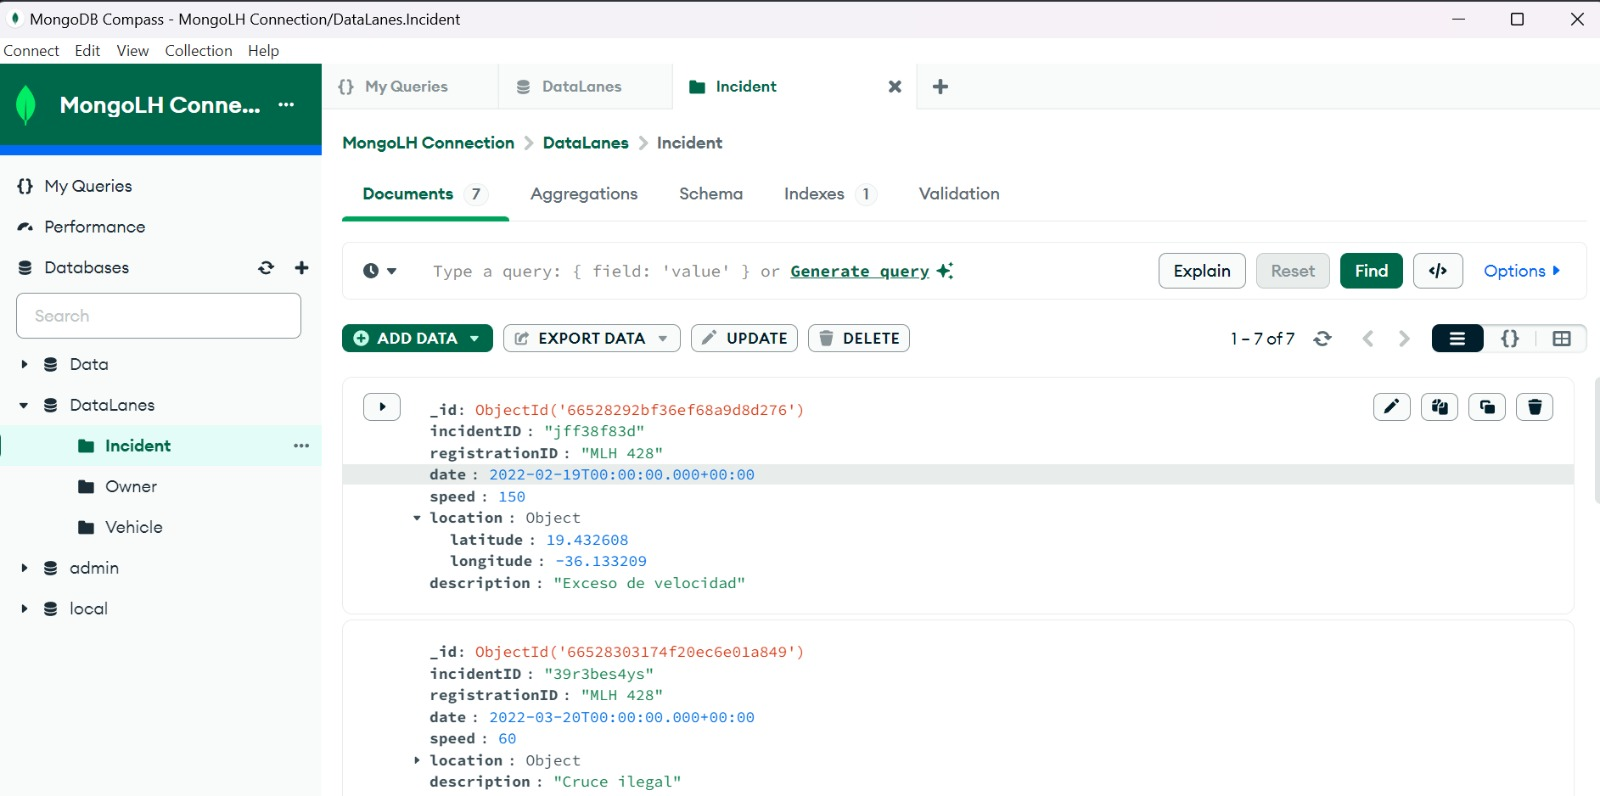The width and height of the screenshot is (1600, 796).
Task: Click speed value 150 in first document
Action: [511, 497]
